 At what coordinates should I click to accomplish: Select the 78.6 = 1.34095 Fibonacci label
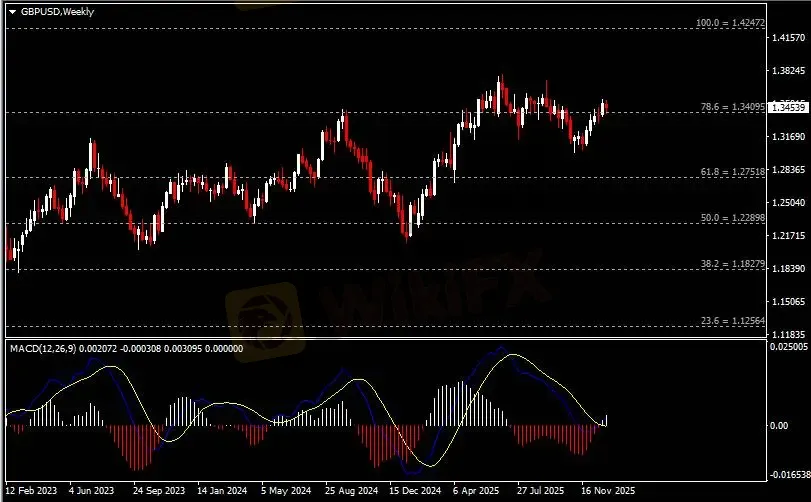(x=732, y=107)
